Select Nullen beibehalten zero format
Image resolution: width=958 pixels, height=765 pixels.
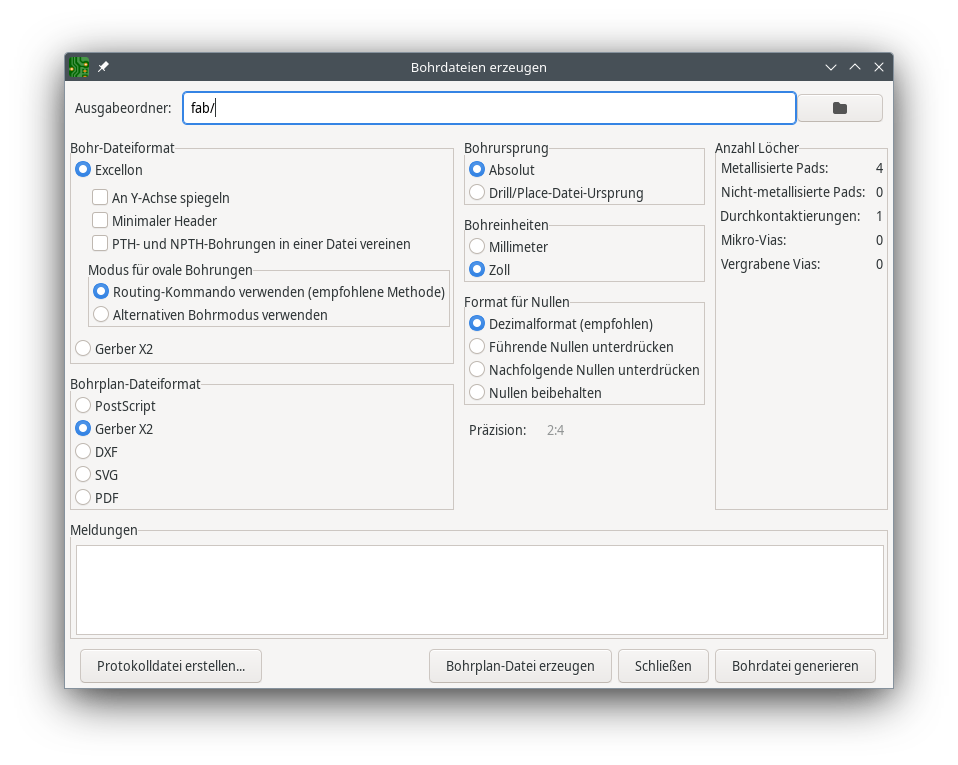click(x=477, y=393)
